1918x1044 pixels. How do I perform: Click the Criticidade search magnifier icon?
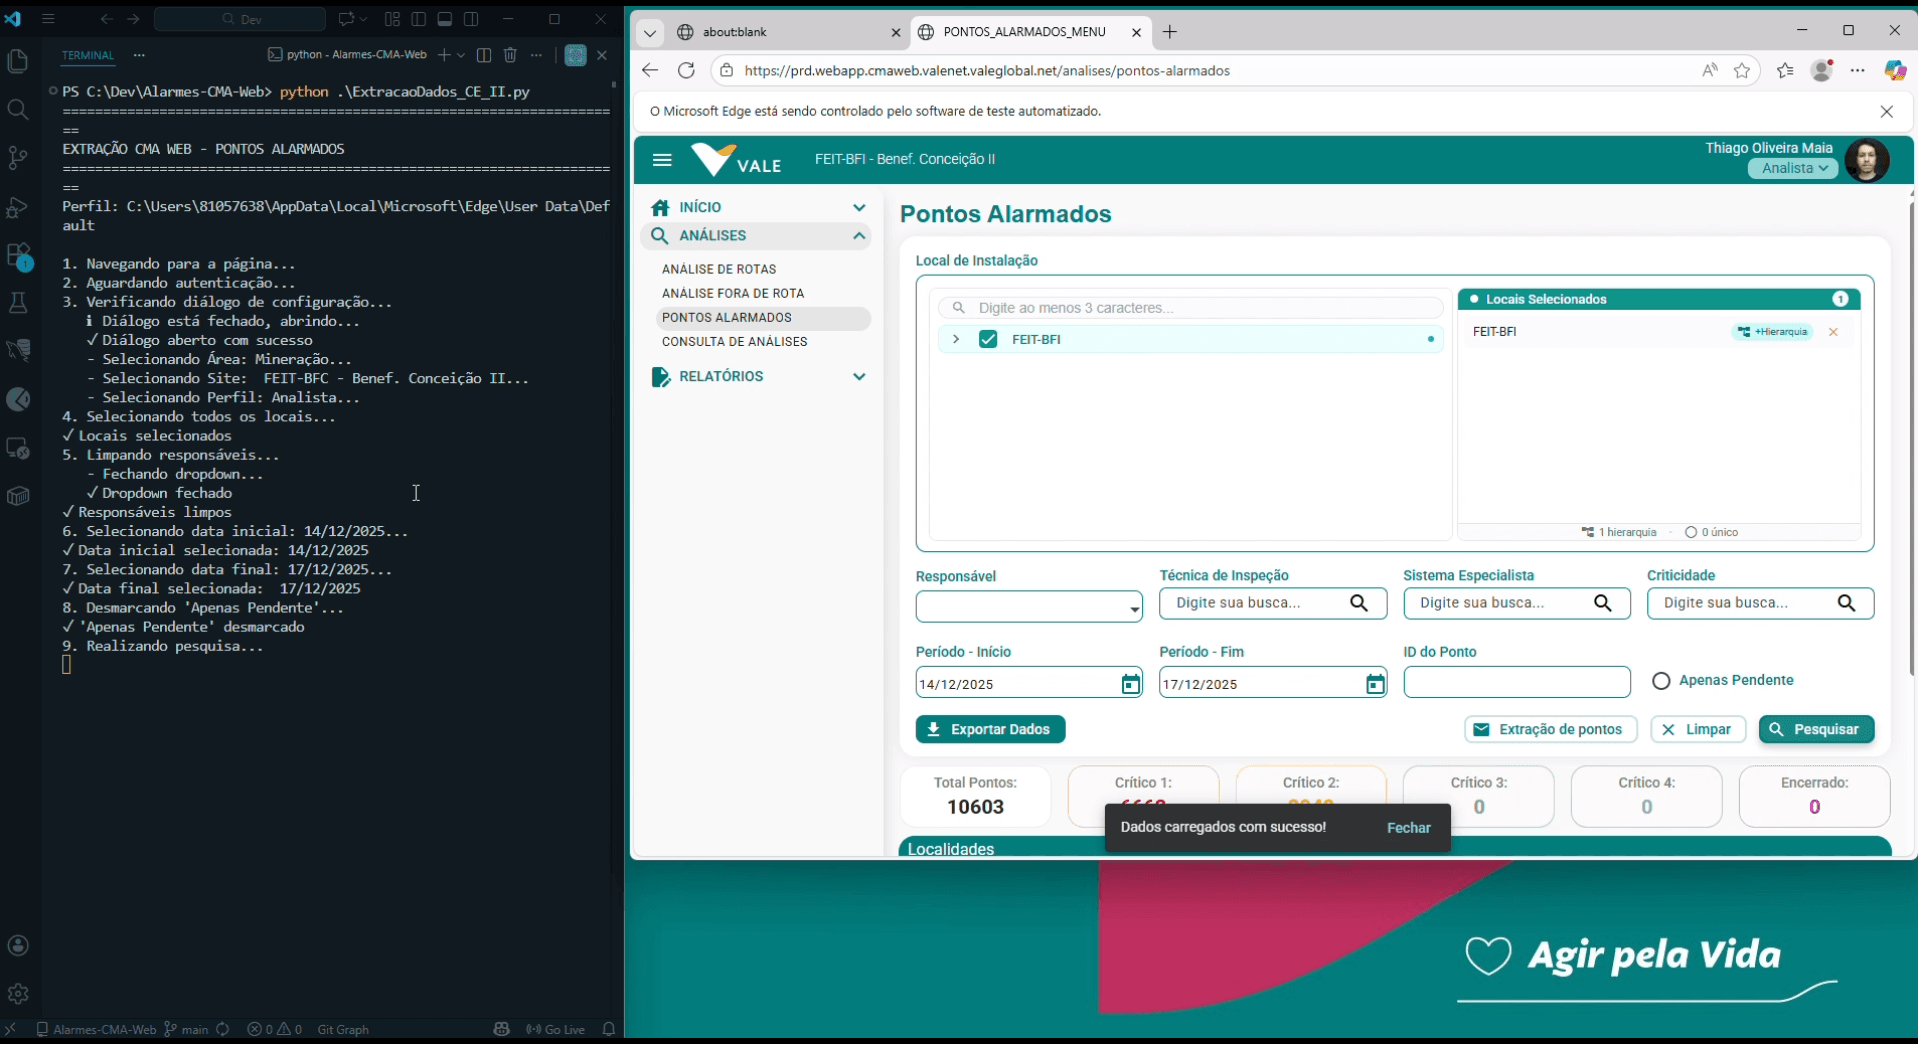1846,603
